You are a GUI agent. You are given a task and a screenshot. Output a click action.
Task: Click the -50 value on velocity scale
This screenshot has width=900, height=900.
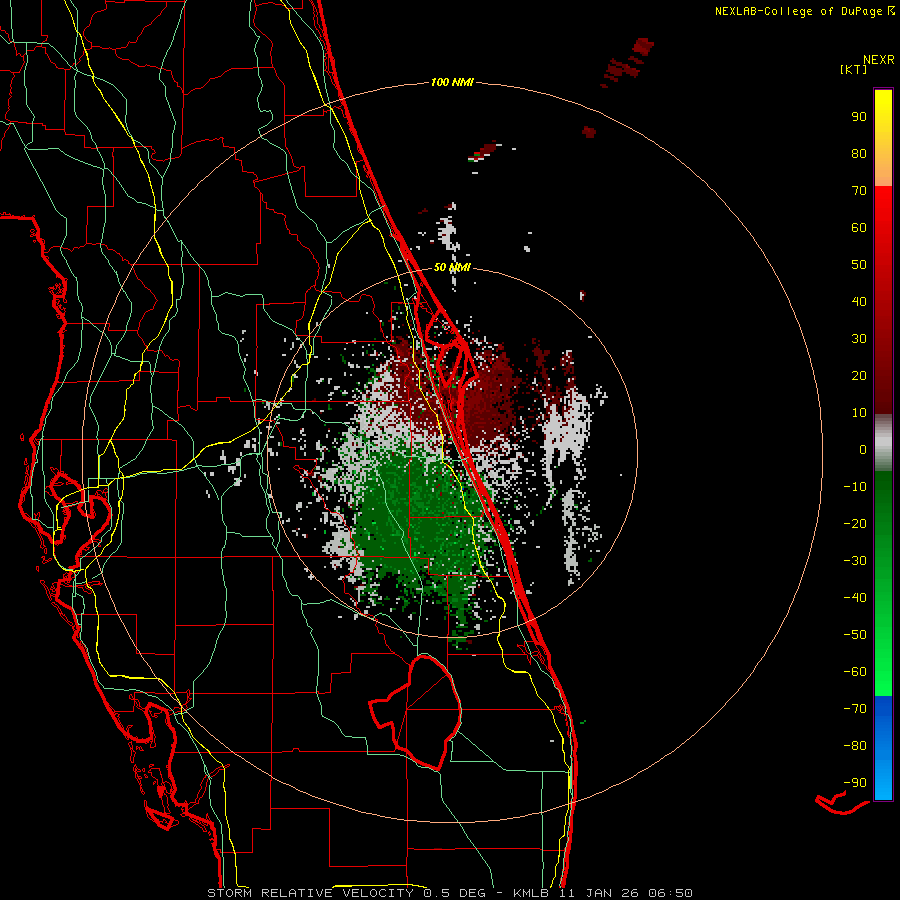[x=855, y=635]
